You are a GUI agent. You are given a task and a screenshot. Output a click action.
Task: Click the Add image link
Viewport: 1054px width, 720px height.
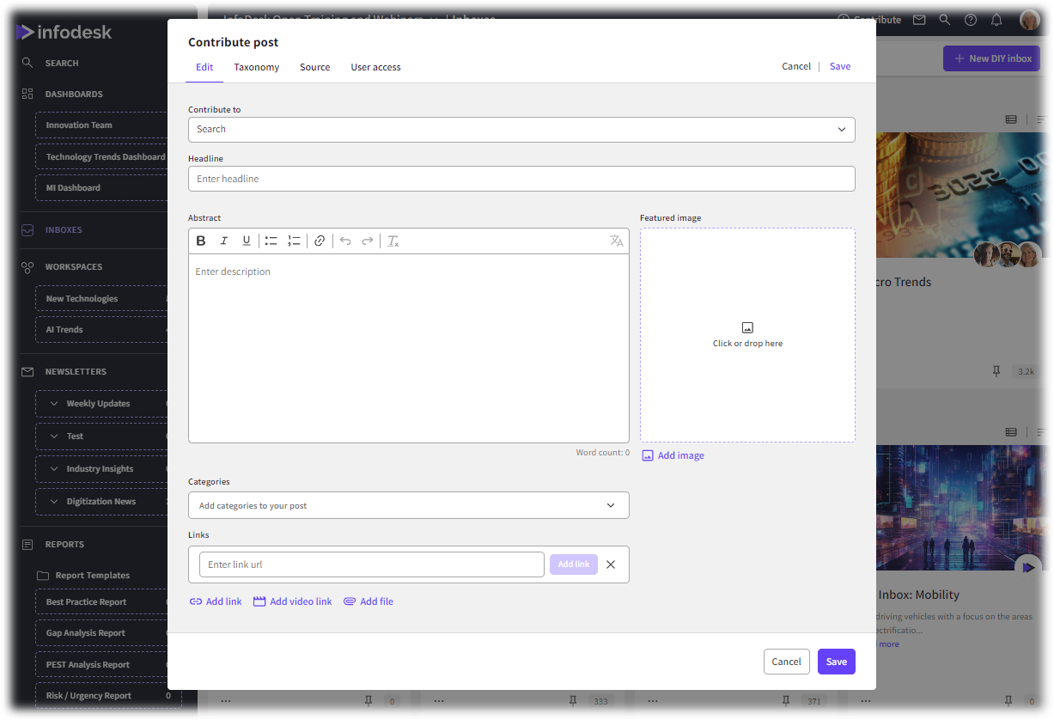[673, 455]
